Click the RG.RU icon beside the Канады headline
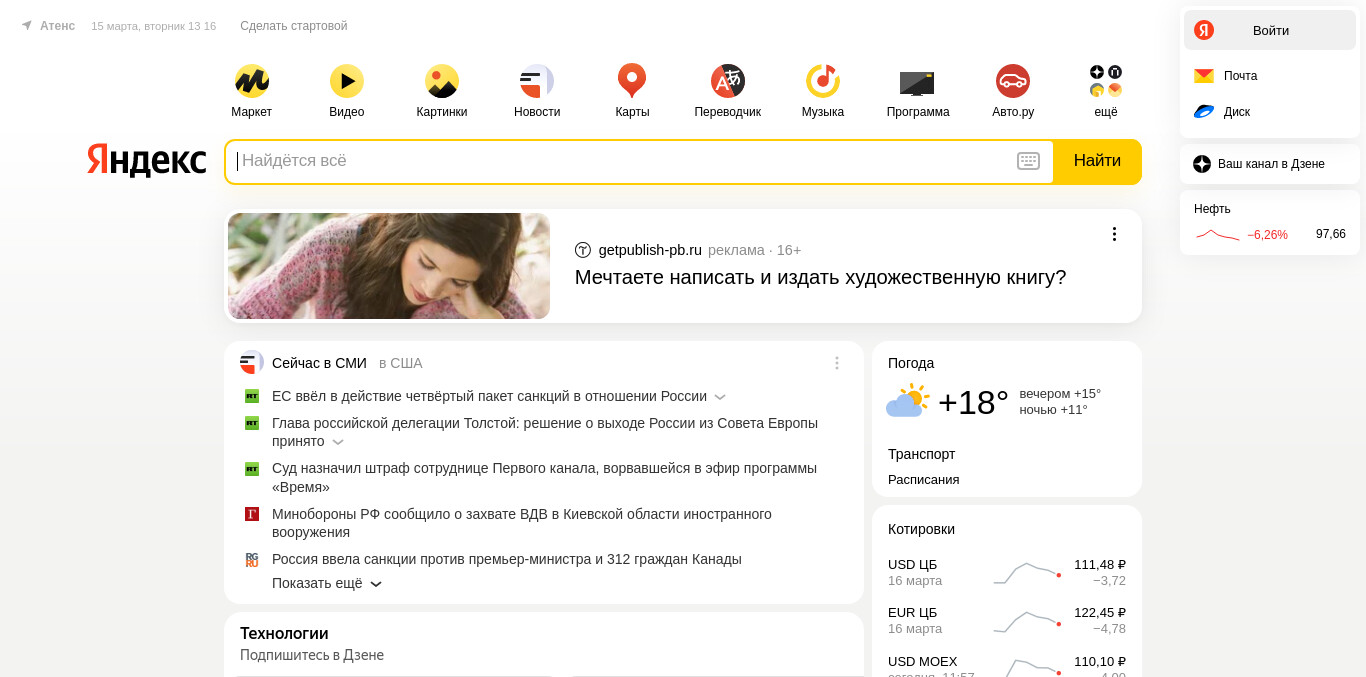 pyautogui.click(x=252, y=560)
